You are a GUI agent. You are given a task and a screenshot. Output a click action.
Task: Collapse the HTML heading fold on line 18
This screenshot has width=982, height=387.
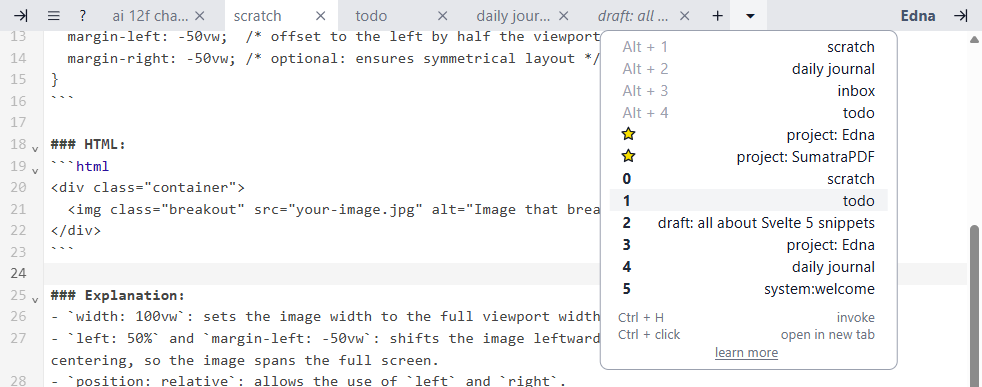[x=35, y=148]
